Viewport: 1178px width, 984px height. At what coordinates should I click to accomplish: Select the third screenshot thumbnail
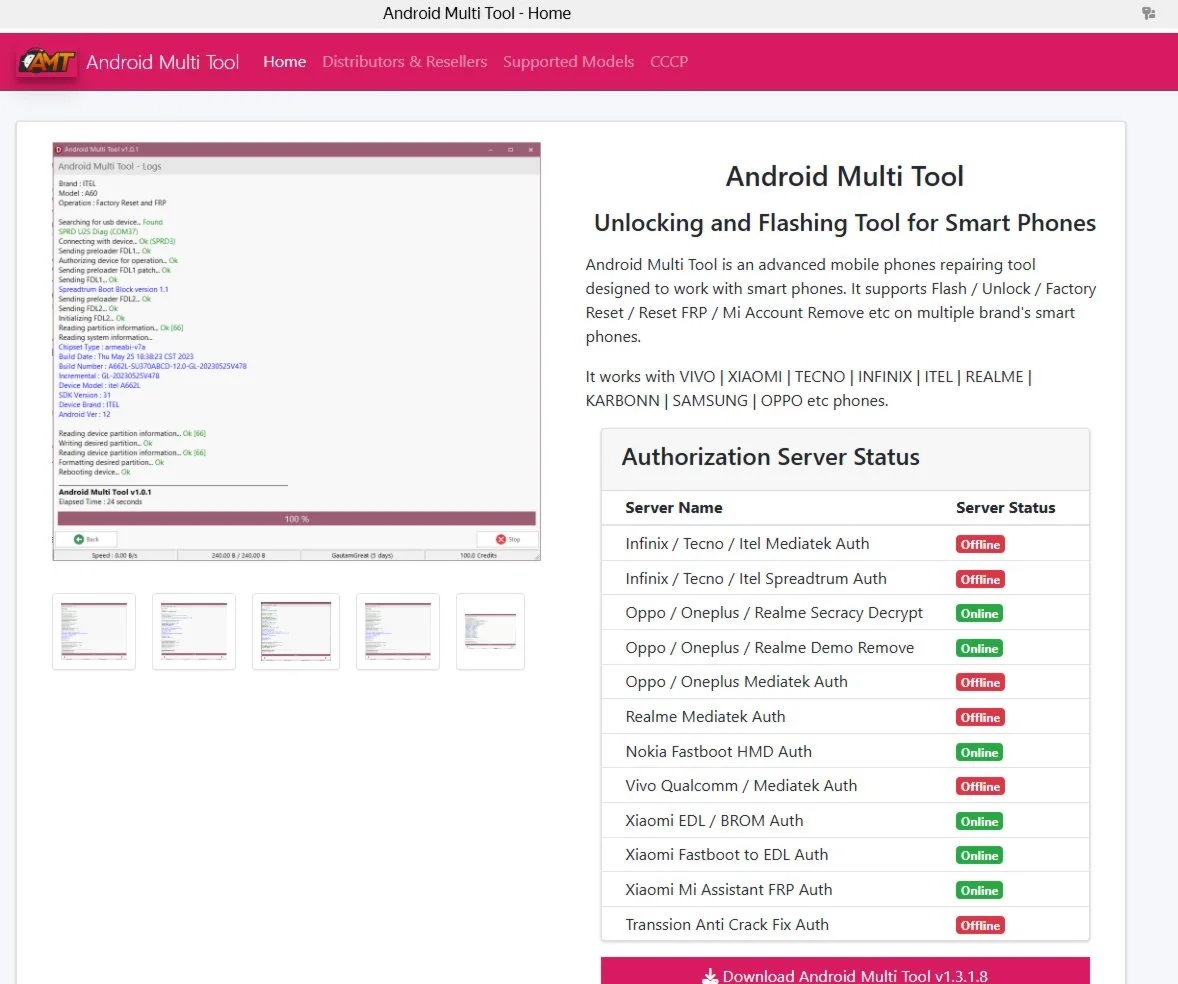coord(296,631)
